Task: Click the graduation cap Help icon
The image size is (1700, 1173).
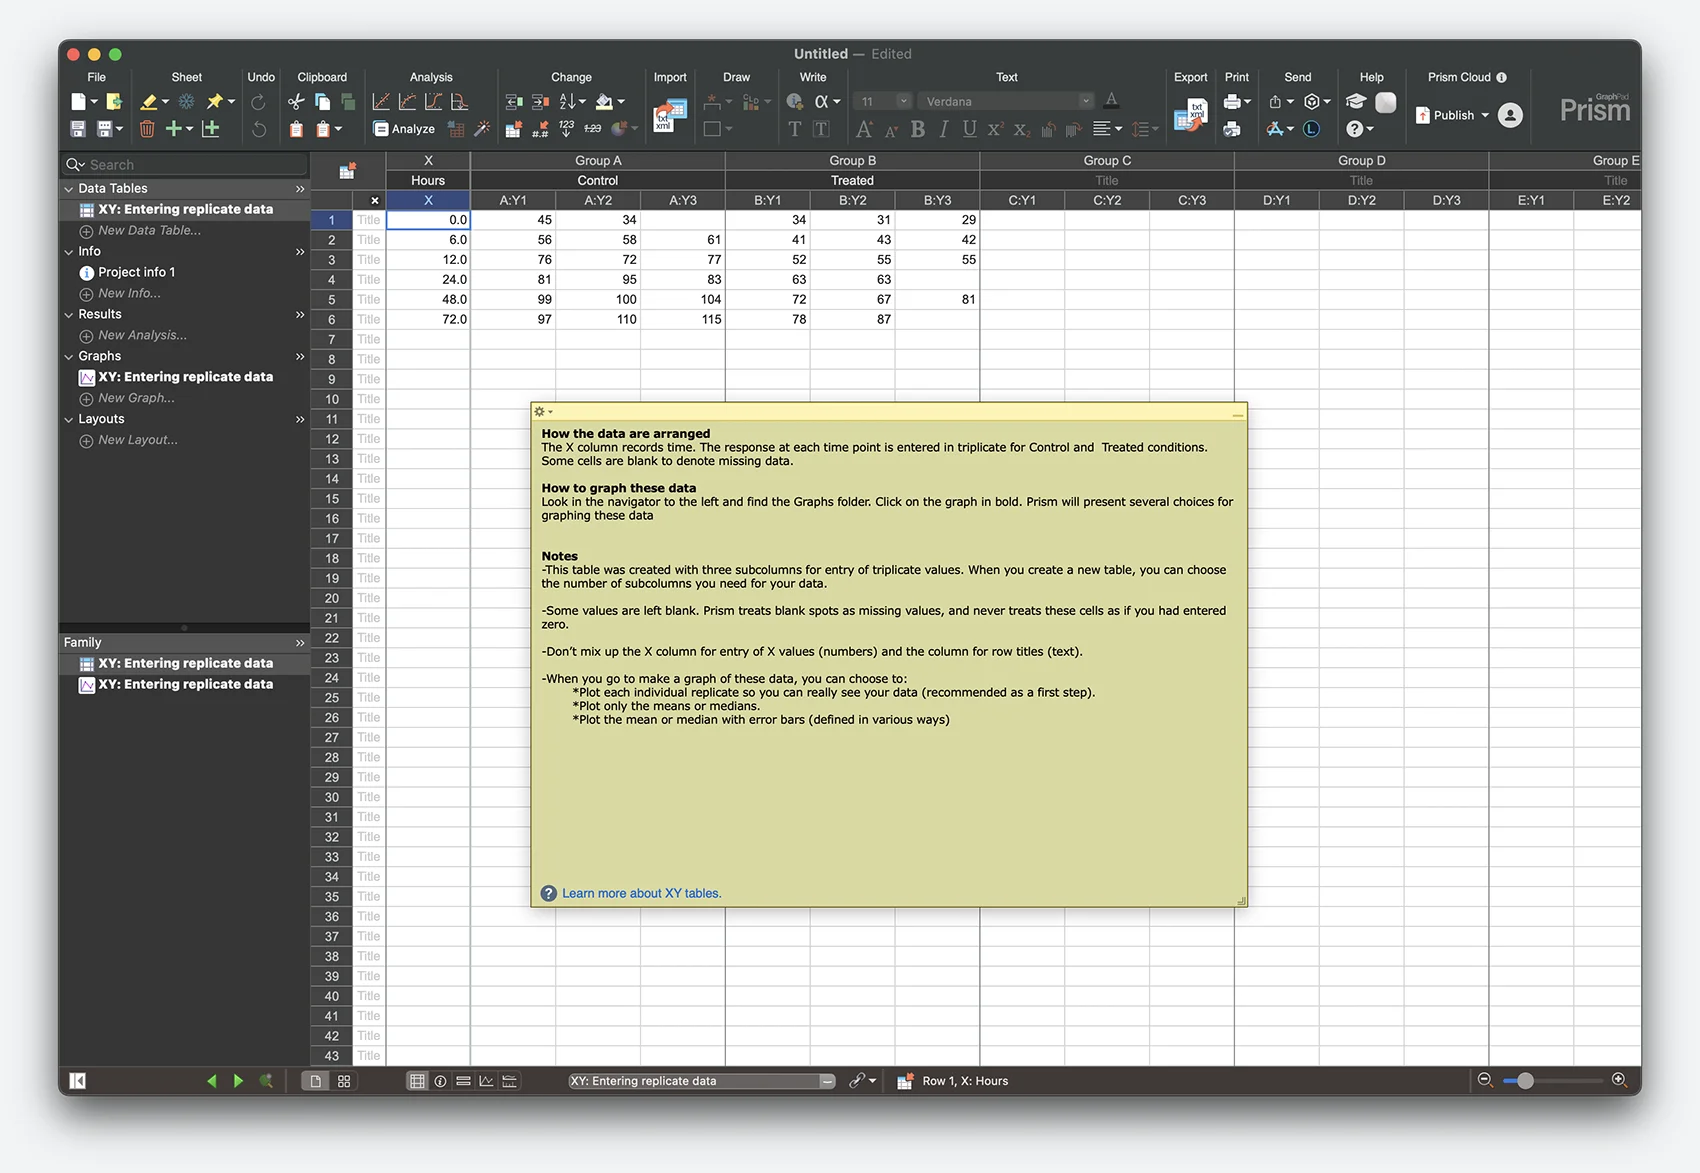Action: click(x=1356, y=102)
